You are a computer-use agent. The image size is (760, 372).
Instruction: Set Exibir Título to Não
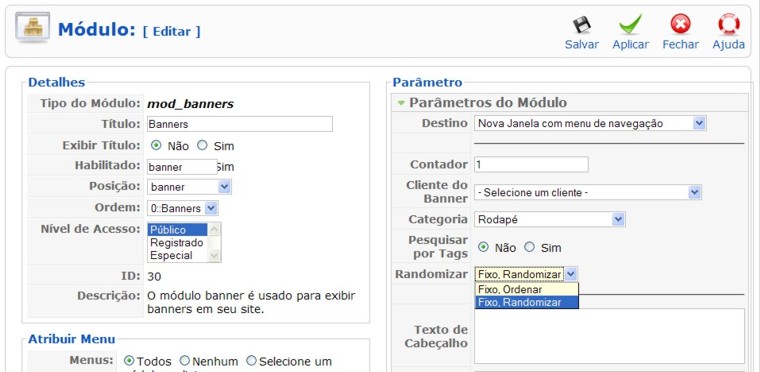pyautogui.click(x=156, y=145)
